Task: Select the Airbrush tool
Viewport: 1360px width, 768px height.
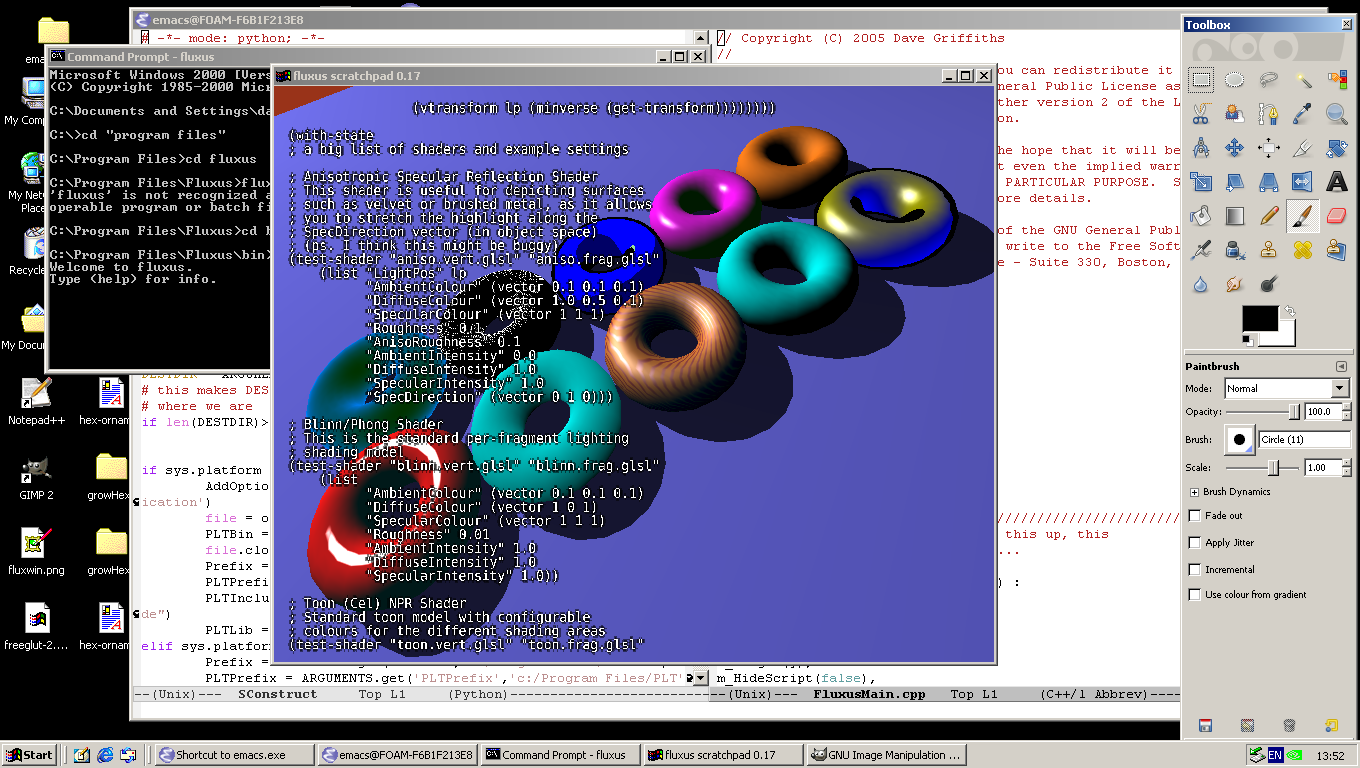Action: pyautogui.click(x=1201, y=250)
